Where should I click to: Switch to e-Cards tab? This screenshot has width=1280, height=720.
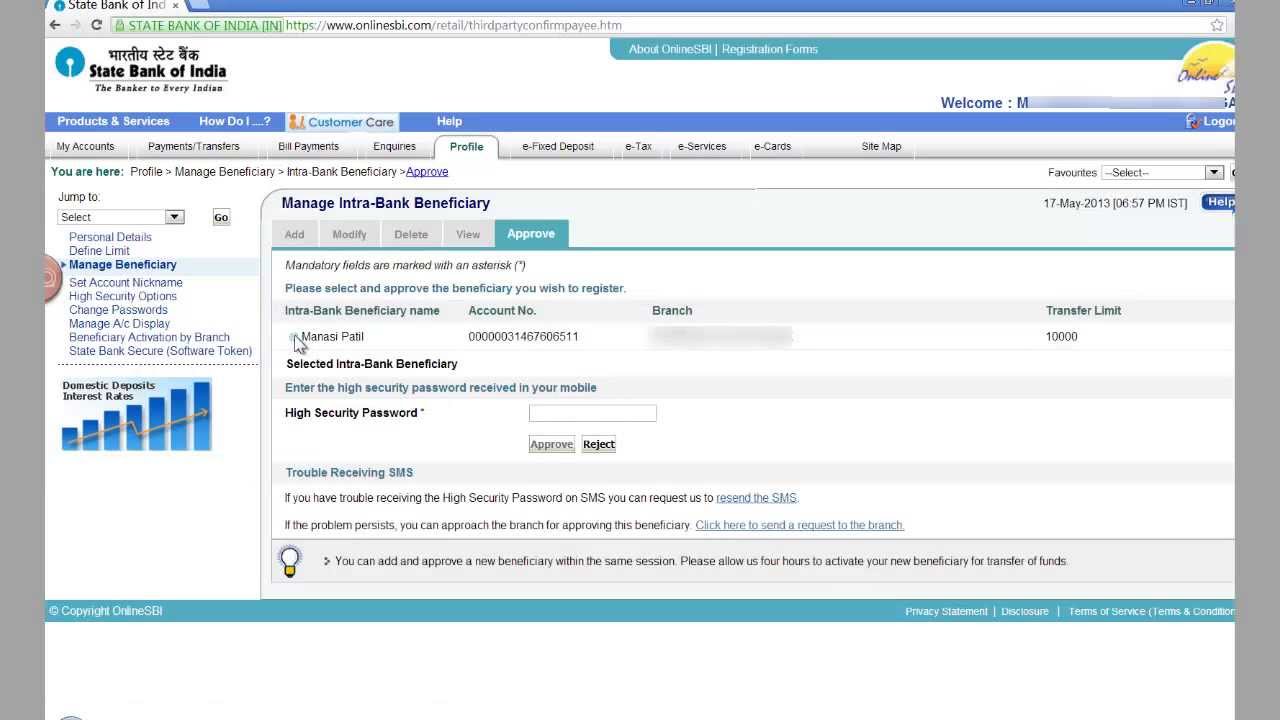point(772,146)
